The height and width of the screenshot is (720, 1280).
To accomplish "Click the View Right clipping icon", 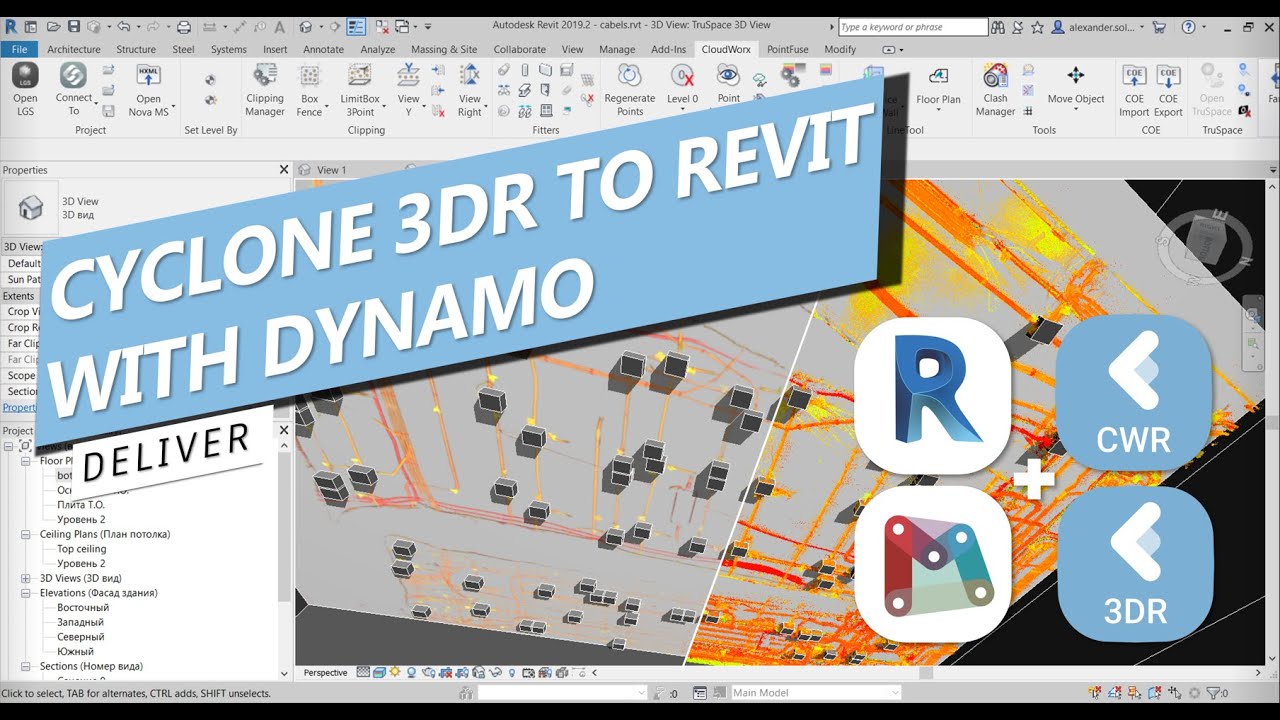I will pos(469,76).
